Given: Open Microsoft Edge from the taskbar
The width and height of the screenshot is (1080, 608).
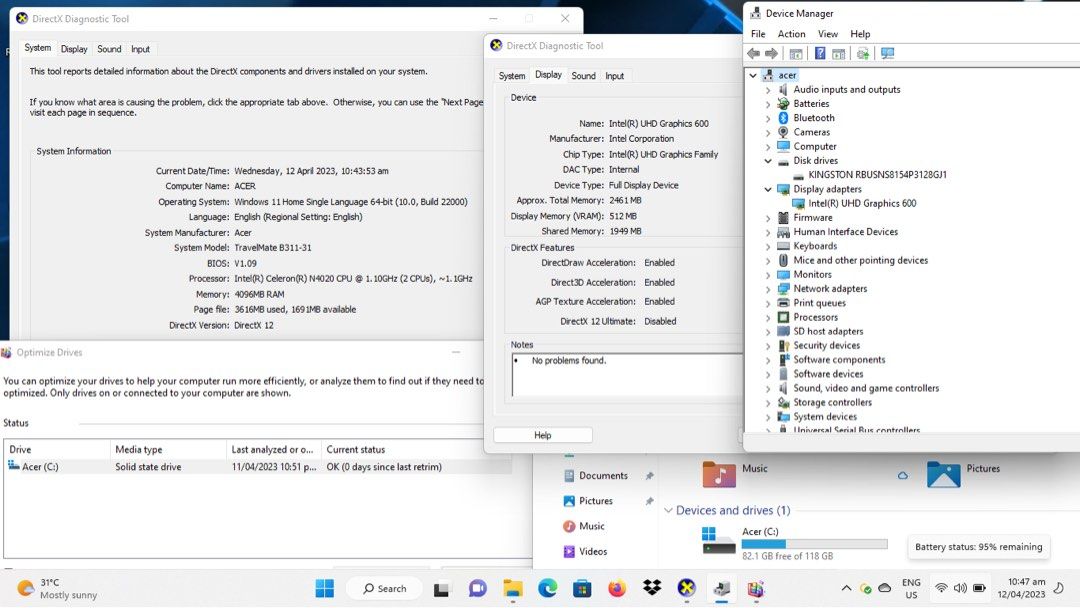Looking at the screenshot, I should coord(547,589).
